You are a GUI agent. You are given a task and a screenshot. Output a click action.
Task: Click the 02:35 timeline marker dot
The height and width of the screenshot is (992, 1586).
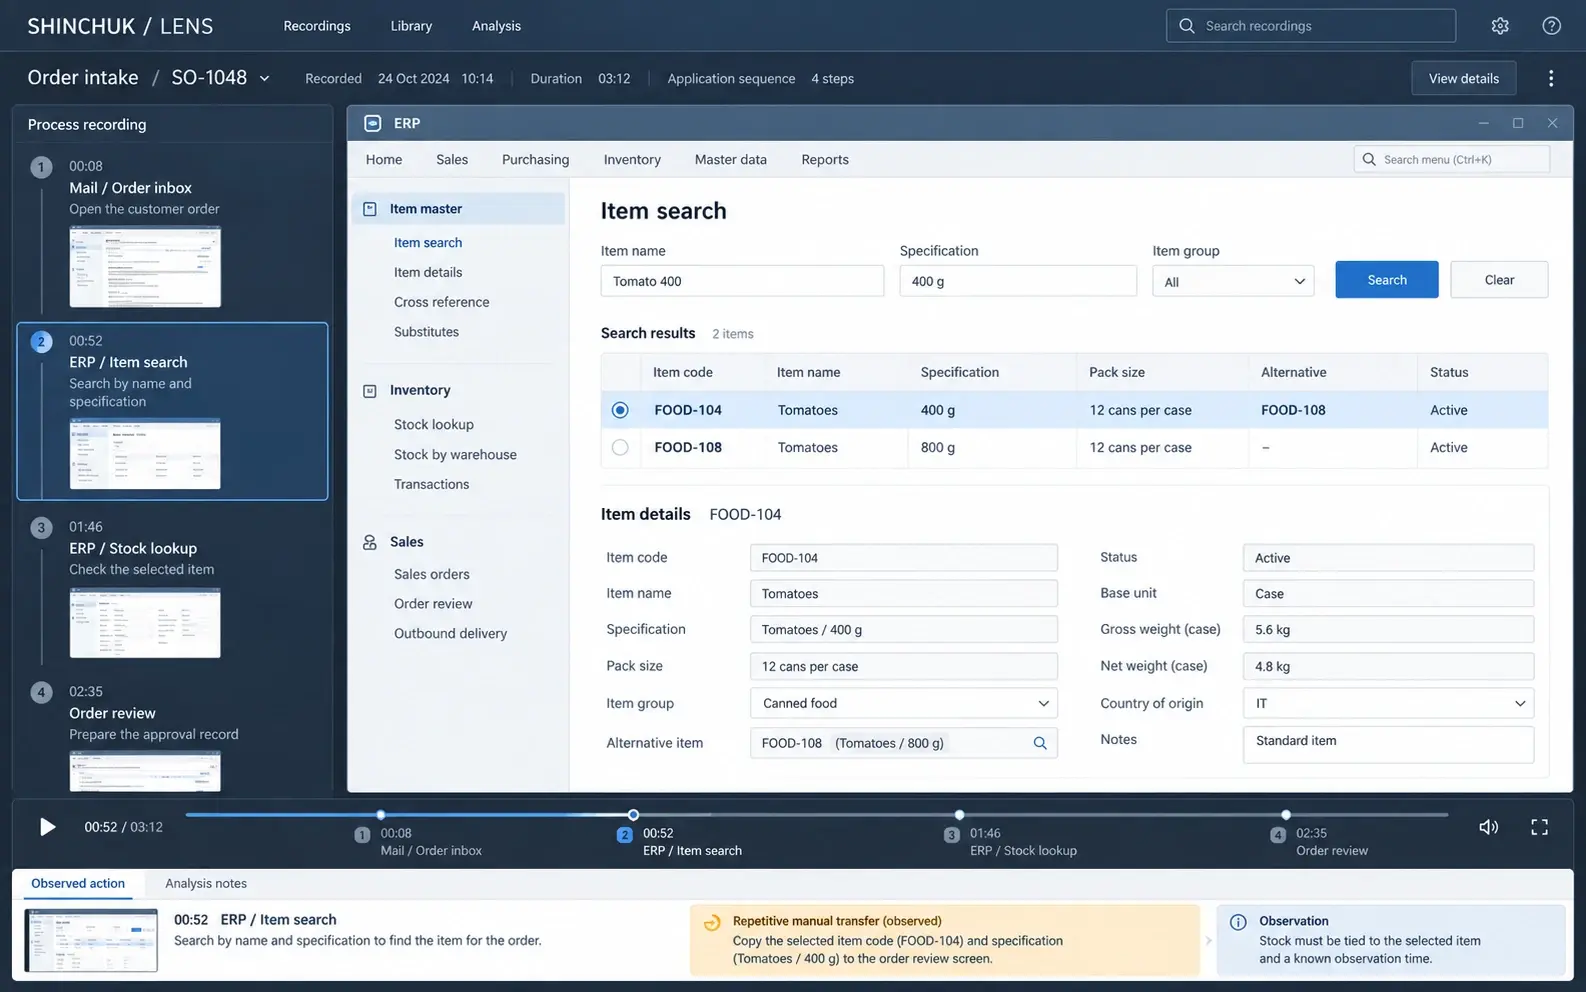point(1286,815)
